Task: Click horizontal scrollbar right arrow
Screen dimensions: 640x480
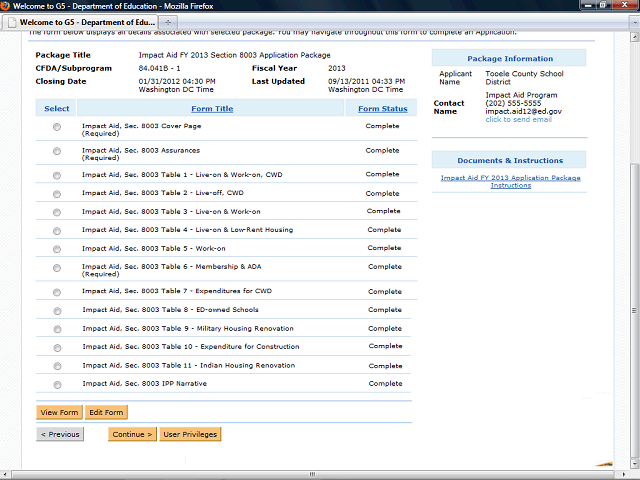Action: [x=622, y=475]
